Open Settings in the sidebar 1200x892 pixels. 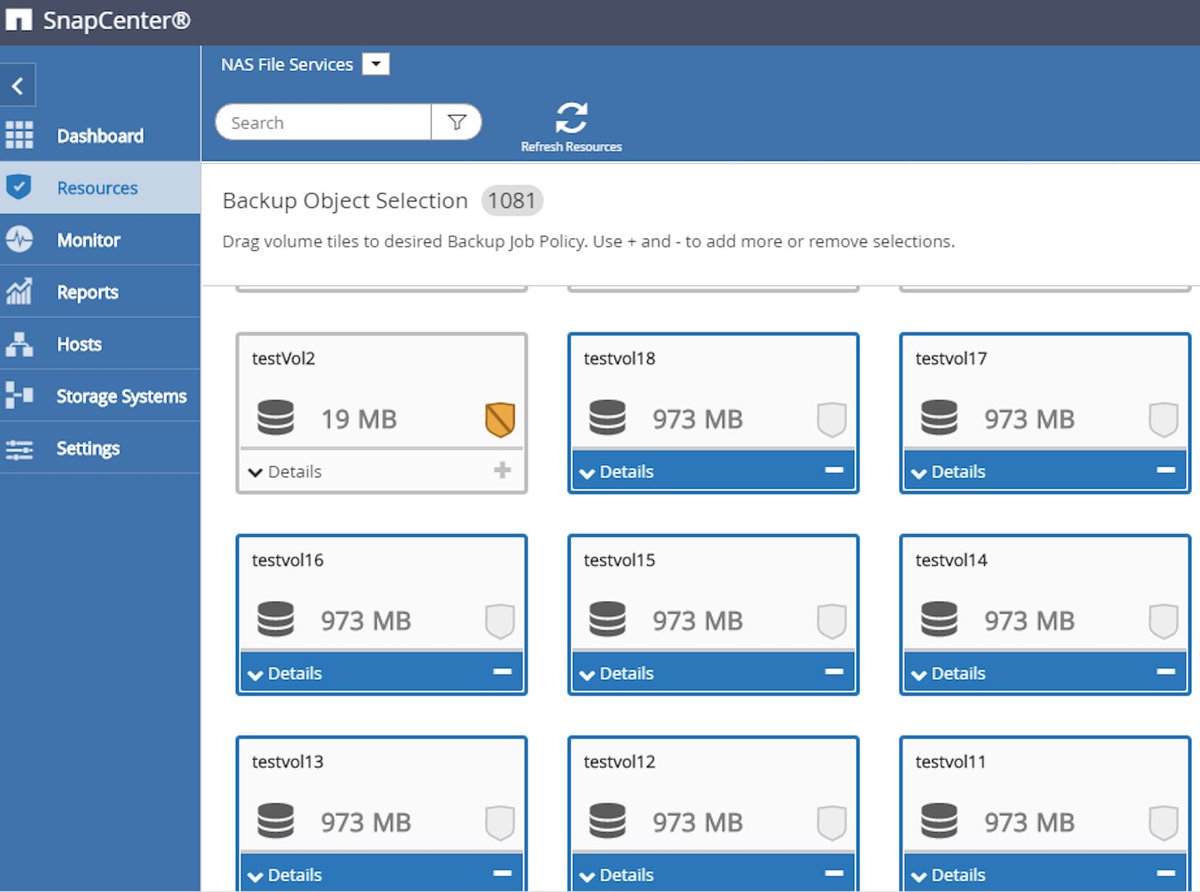tap(100, 448)
